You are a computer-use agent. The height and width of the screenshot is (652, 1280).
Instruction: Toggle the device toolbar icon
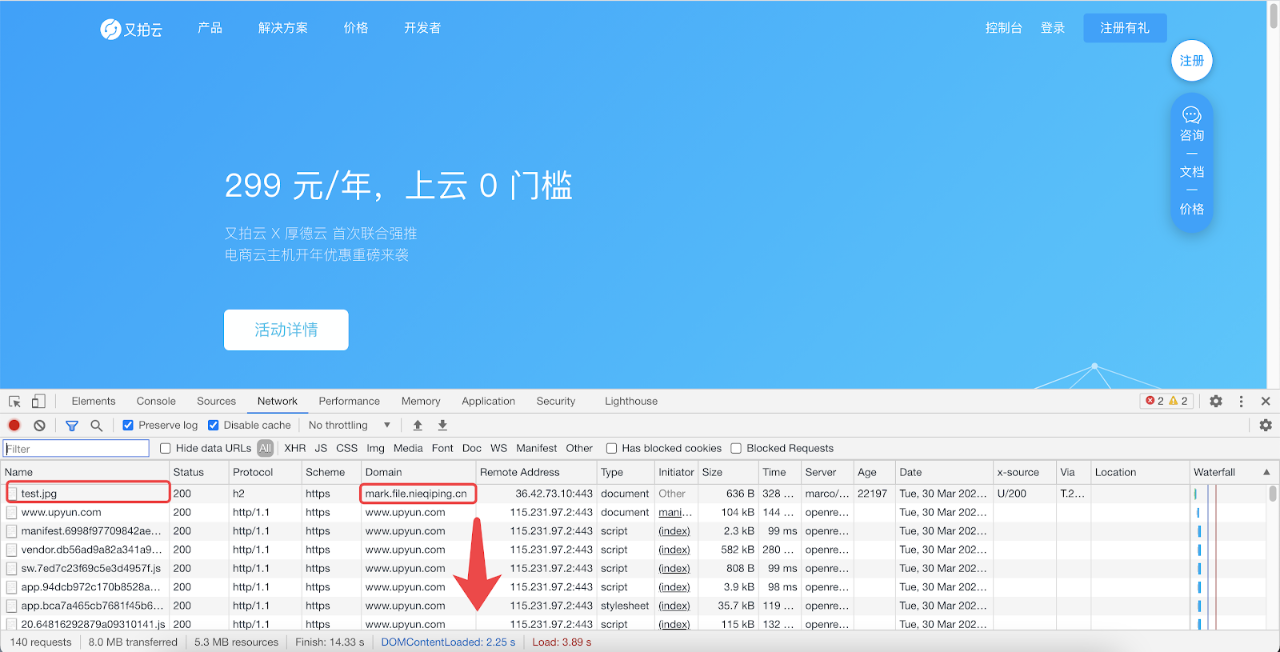click(38, 401)
